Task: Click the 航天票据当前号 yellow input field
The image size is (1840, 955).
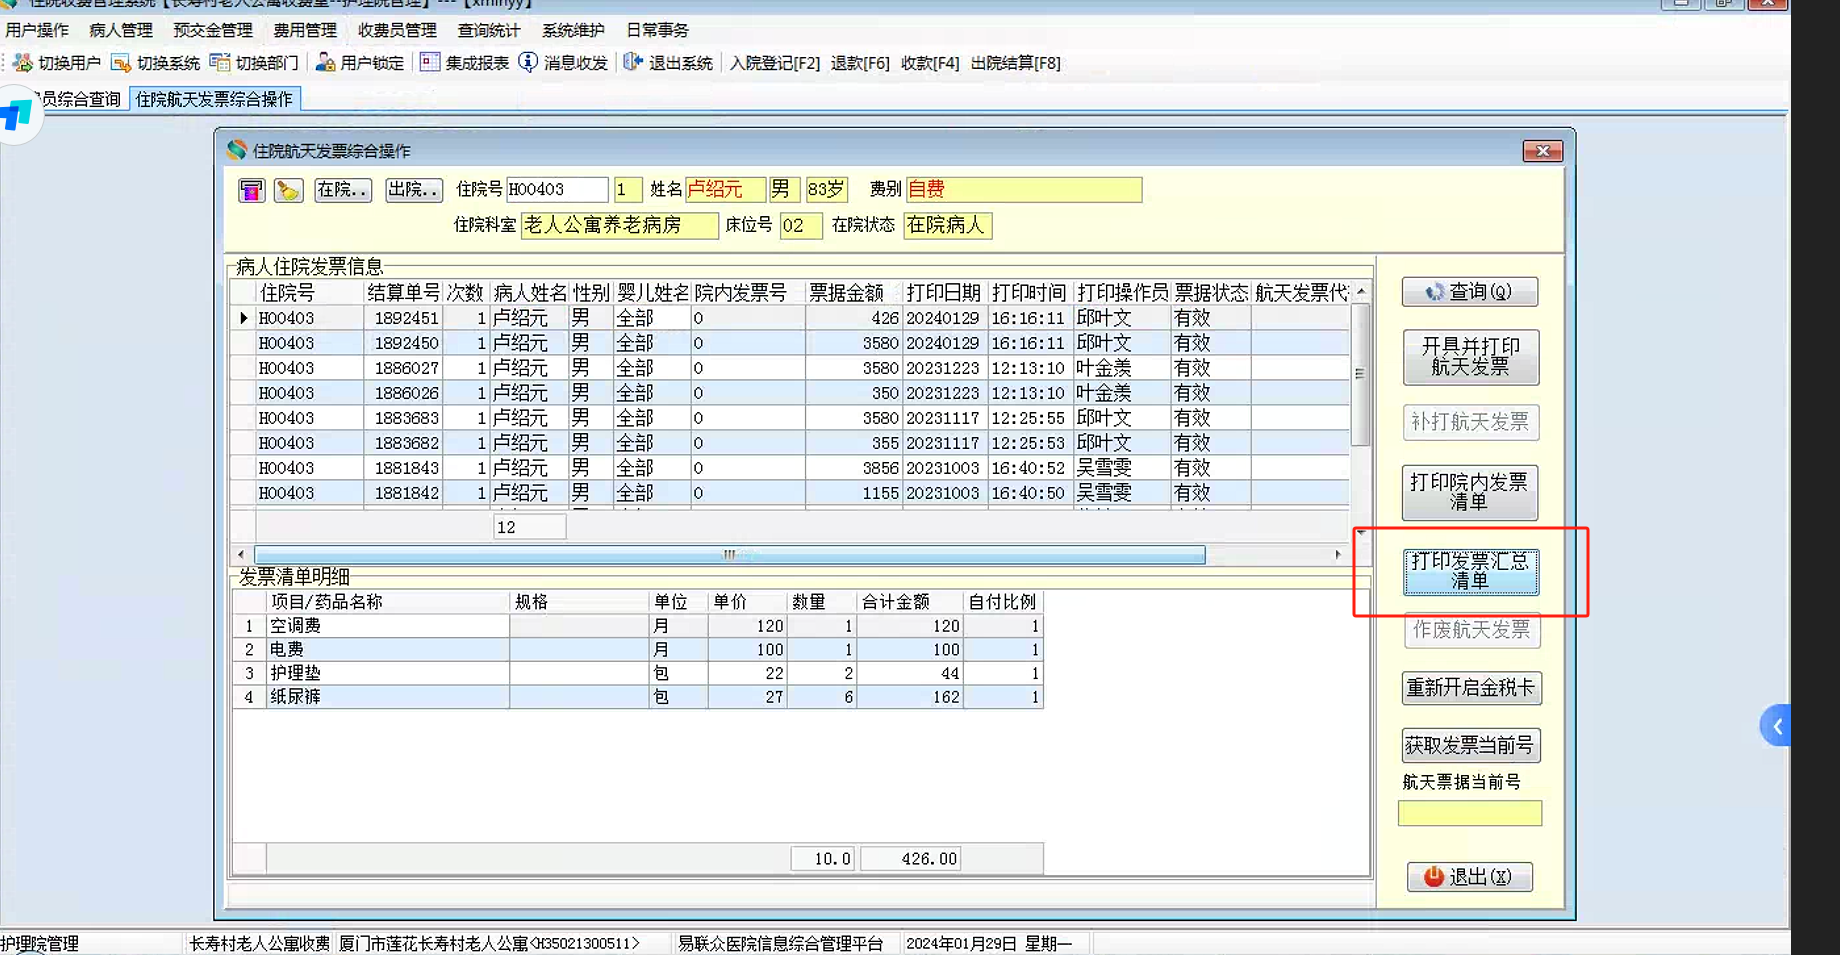Action: pos(1470,813)
